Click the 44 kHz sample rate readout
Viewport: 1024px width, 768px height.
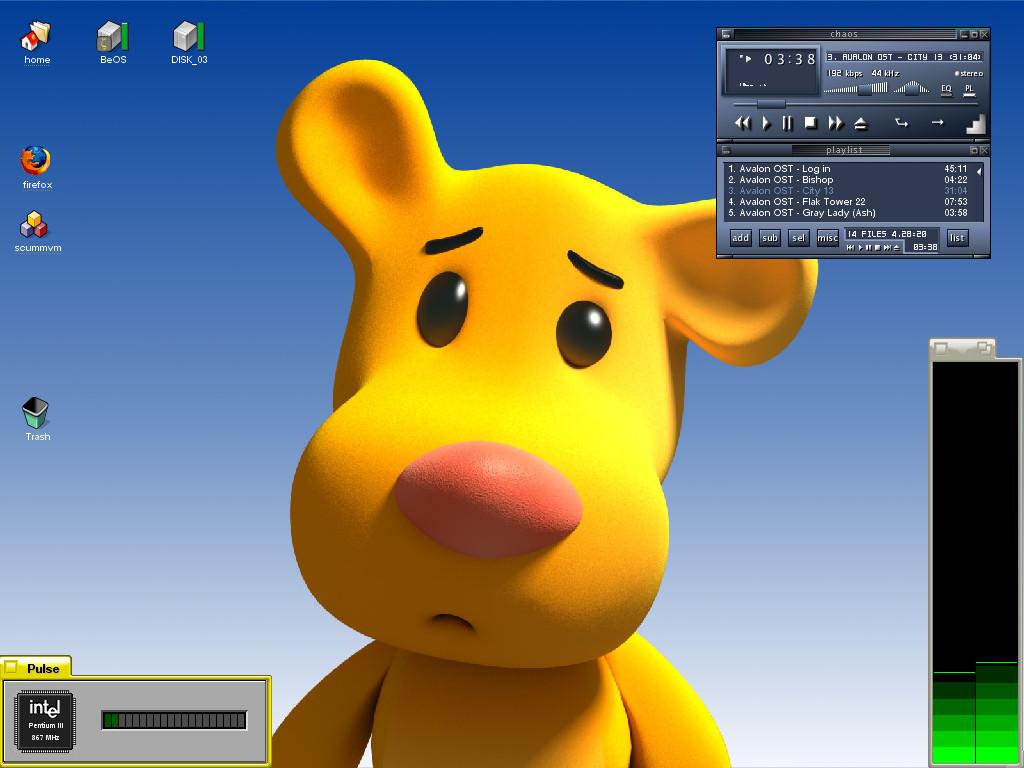point(886,73)
